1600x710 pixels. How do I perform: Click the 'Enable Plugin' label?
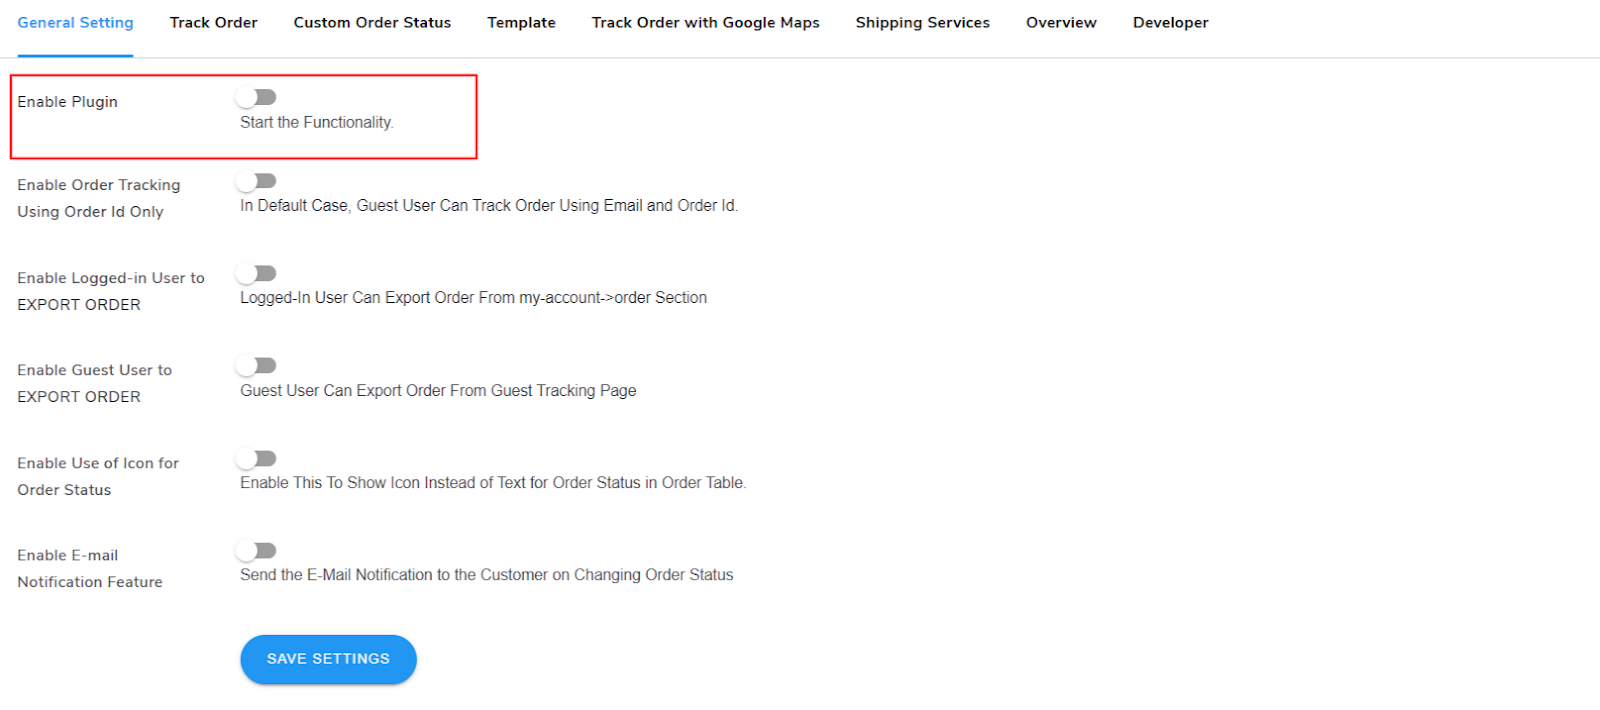pos(67,102)
